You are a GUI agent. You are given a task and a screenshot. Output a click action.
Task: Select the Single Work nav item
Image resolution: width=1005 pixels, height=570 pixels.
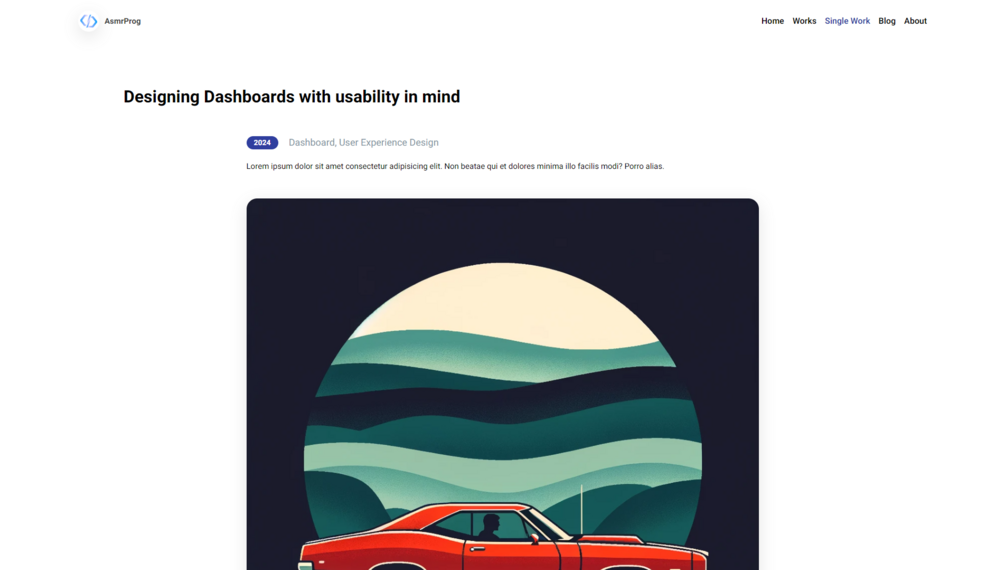847,21
